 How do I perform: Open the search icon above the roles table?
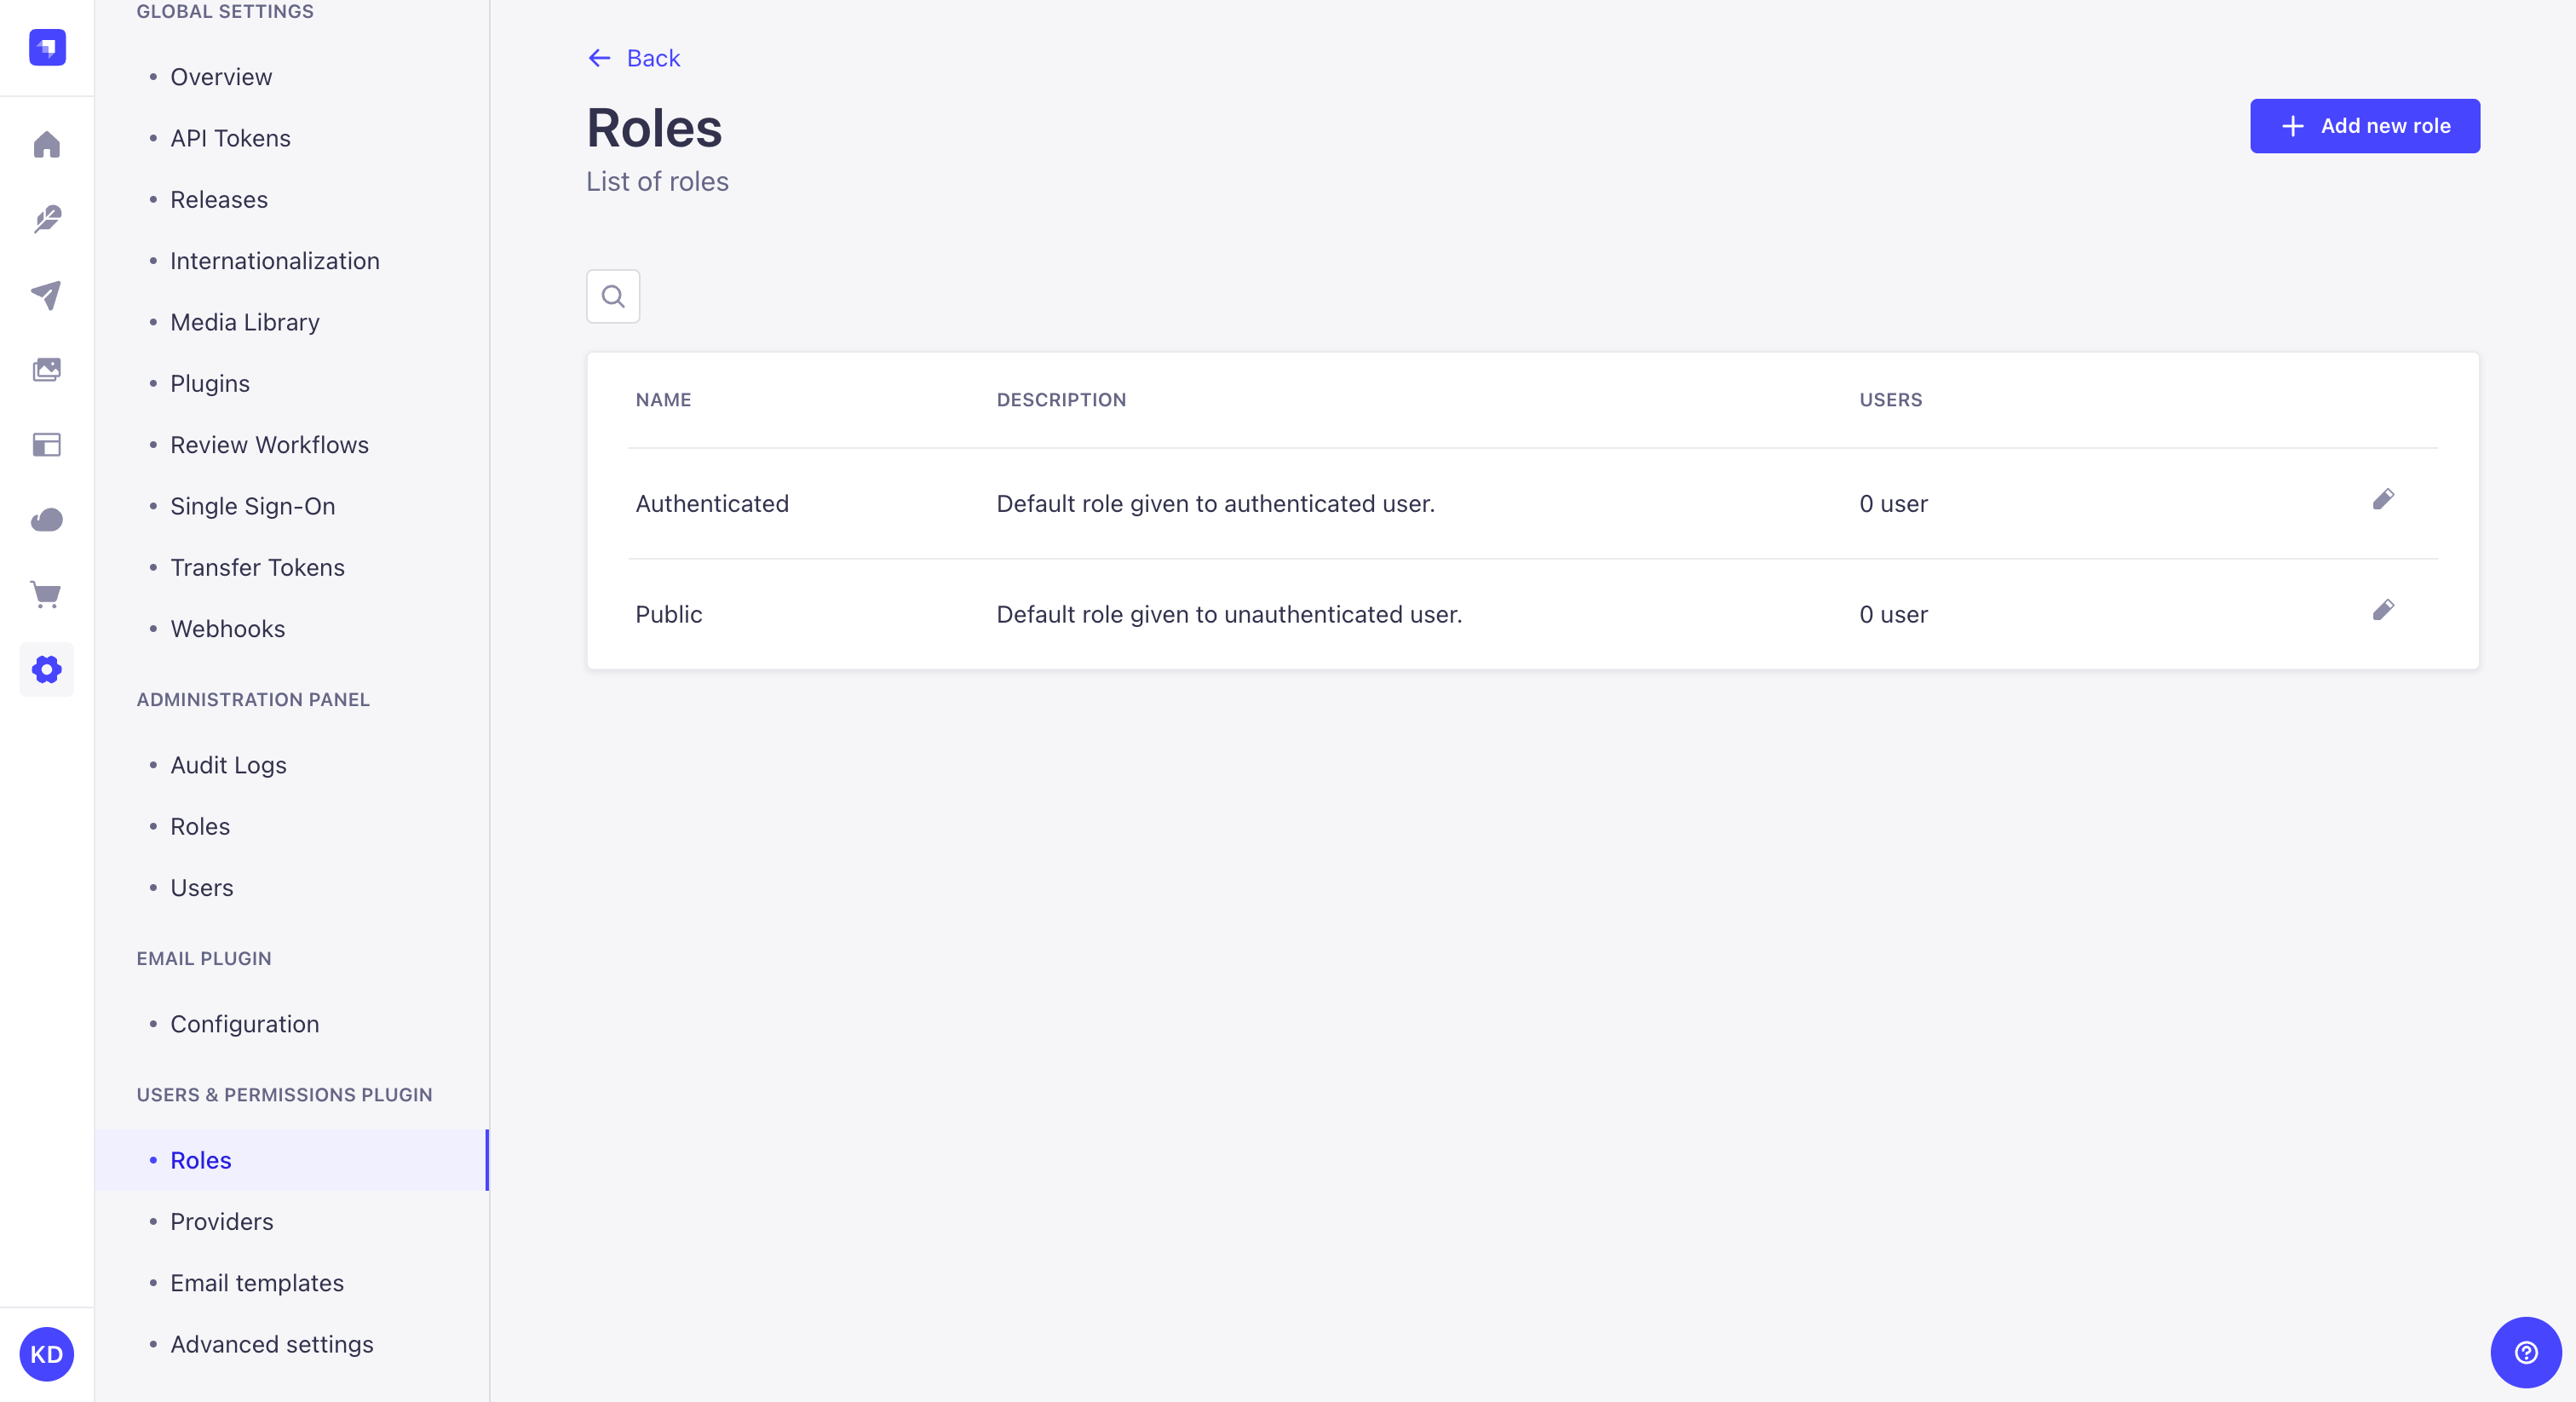(x=612, y=296)
